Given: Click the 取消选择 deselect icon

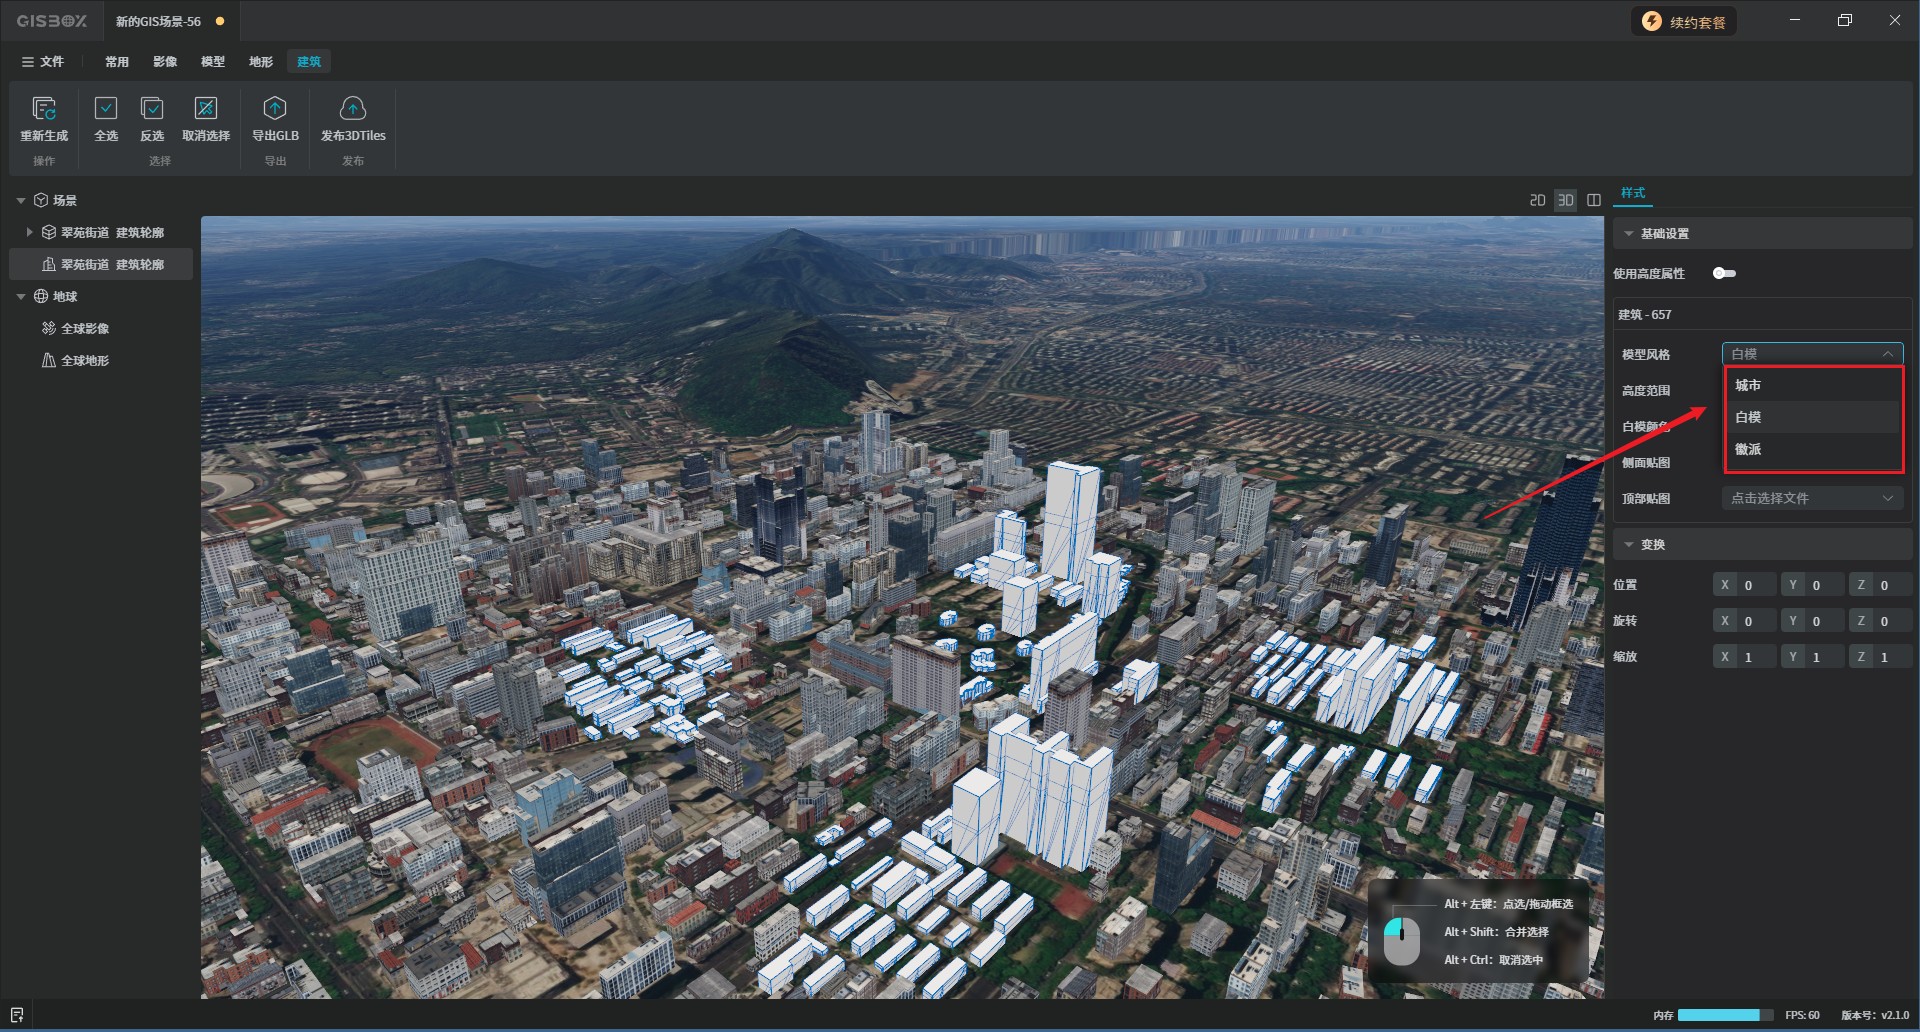Looking at the screenshot, I should [x=206, y=108].
